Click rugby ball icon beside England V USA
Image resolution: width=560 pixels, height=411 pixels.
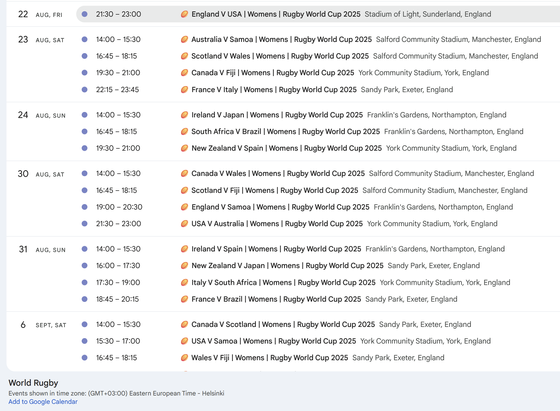pyautogui.click(x=184, y=14)
